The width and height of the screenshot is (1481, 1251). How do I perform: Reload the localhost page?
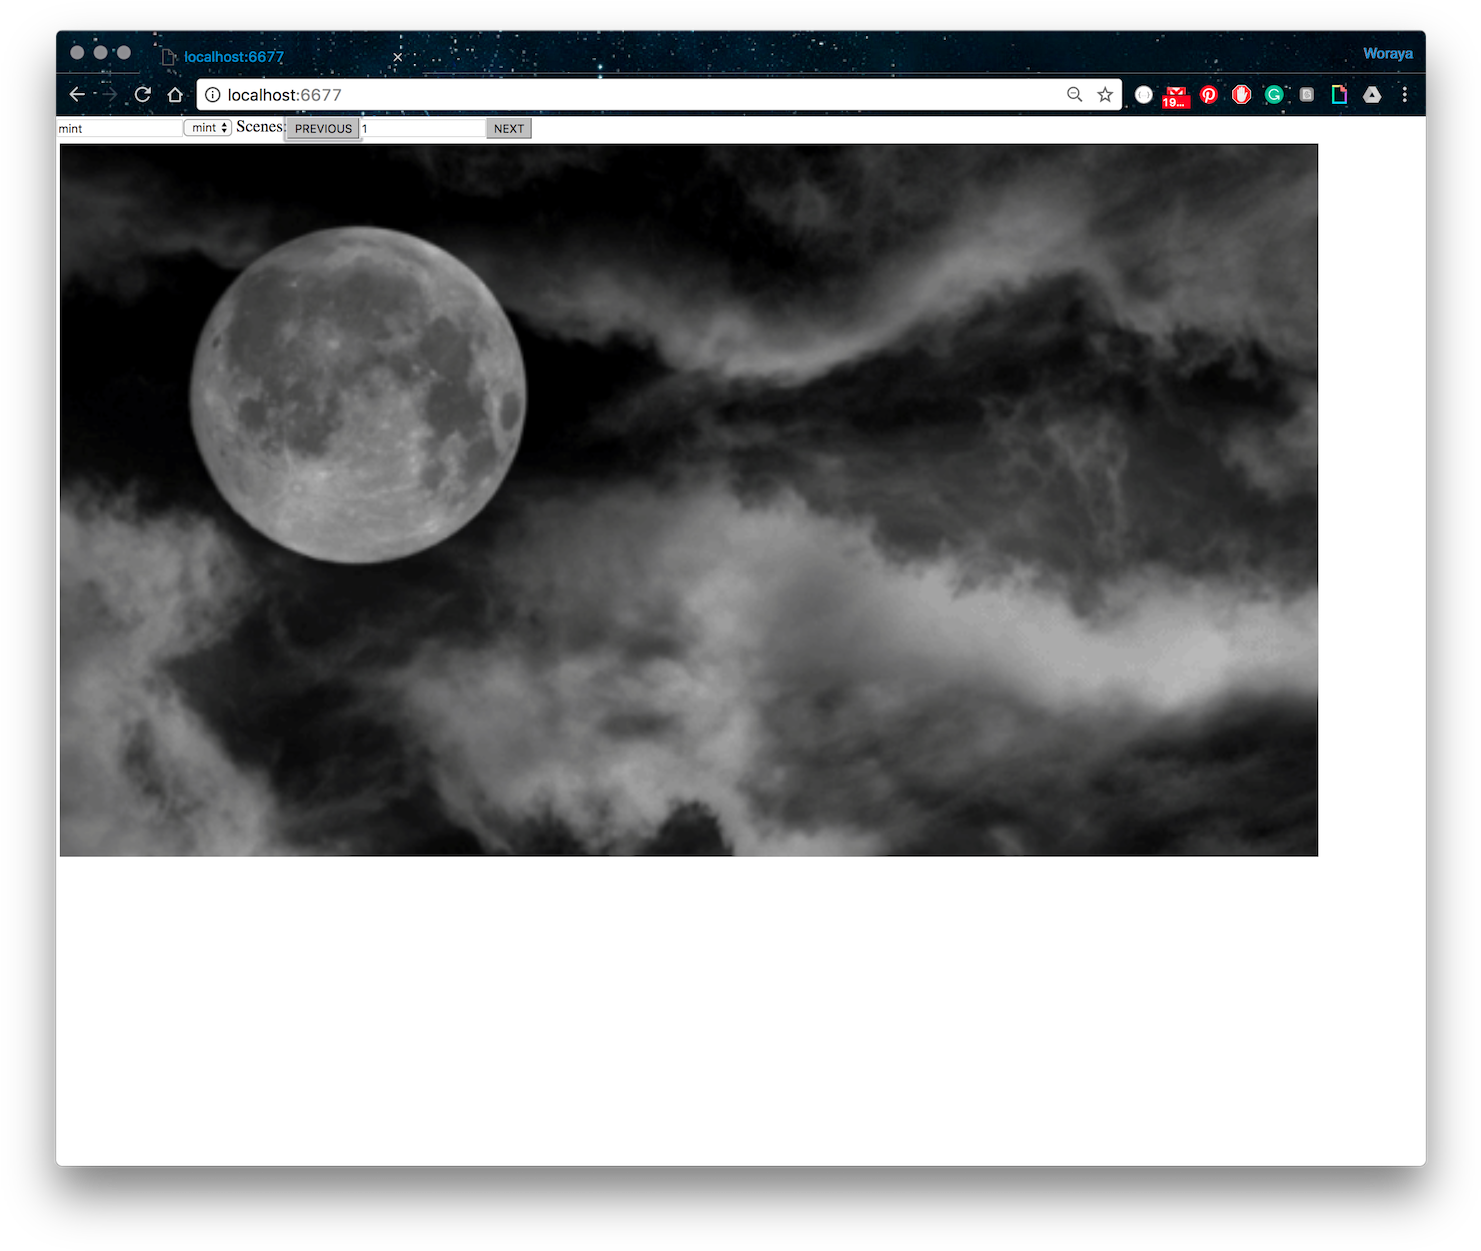[x=143, y=94]
